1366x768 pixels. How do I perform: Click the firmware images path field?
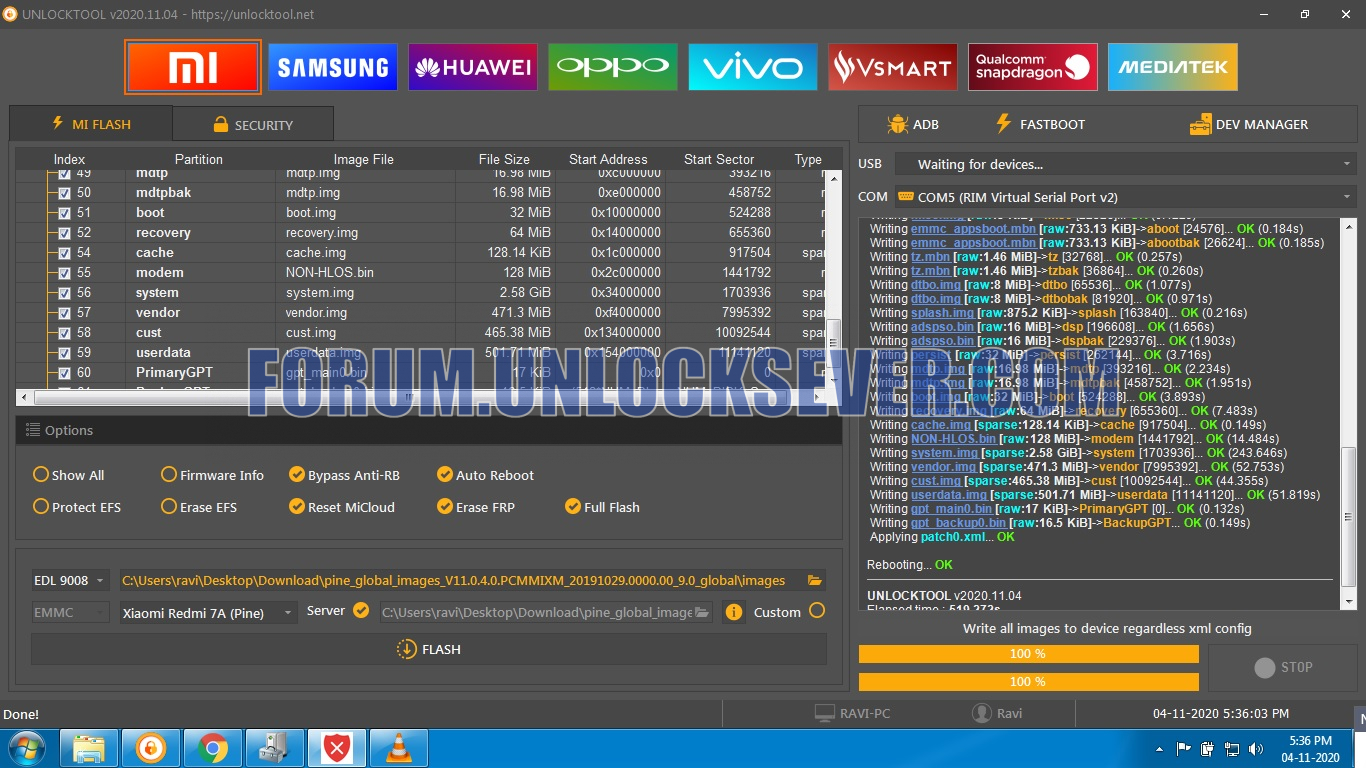click(462, 580)
